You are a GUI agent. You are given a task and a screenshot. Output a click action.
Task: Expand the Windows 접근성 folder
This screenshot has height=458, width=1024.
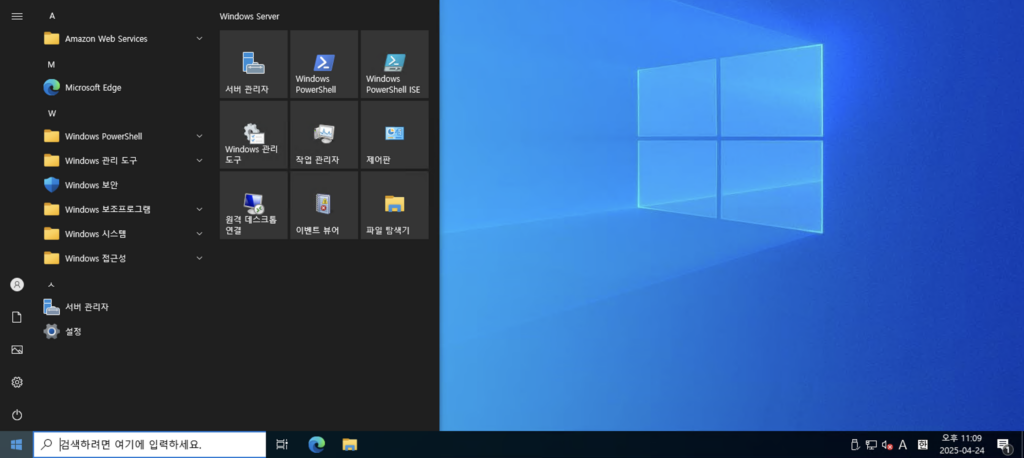pyautogui.click(x=124, y=258)
